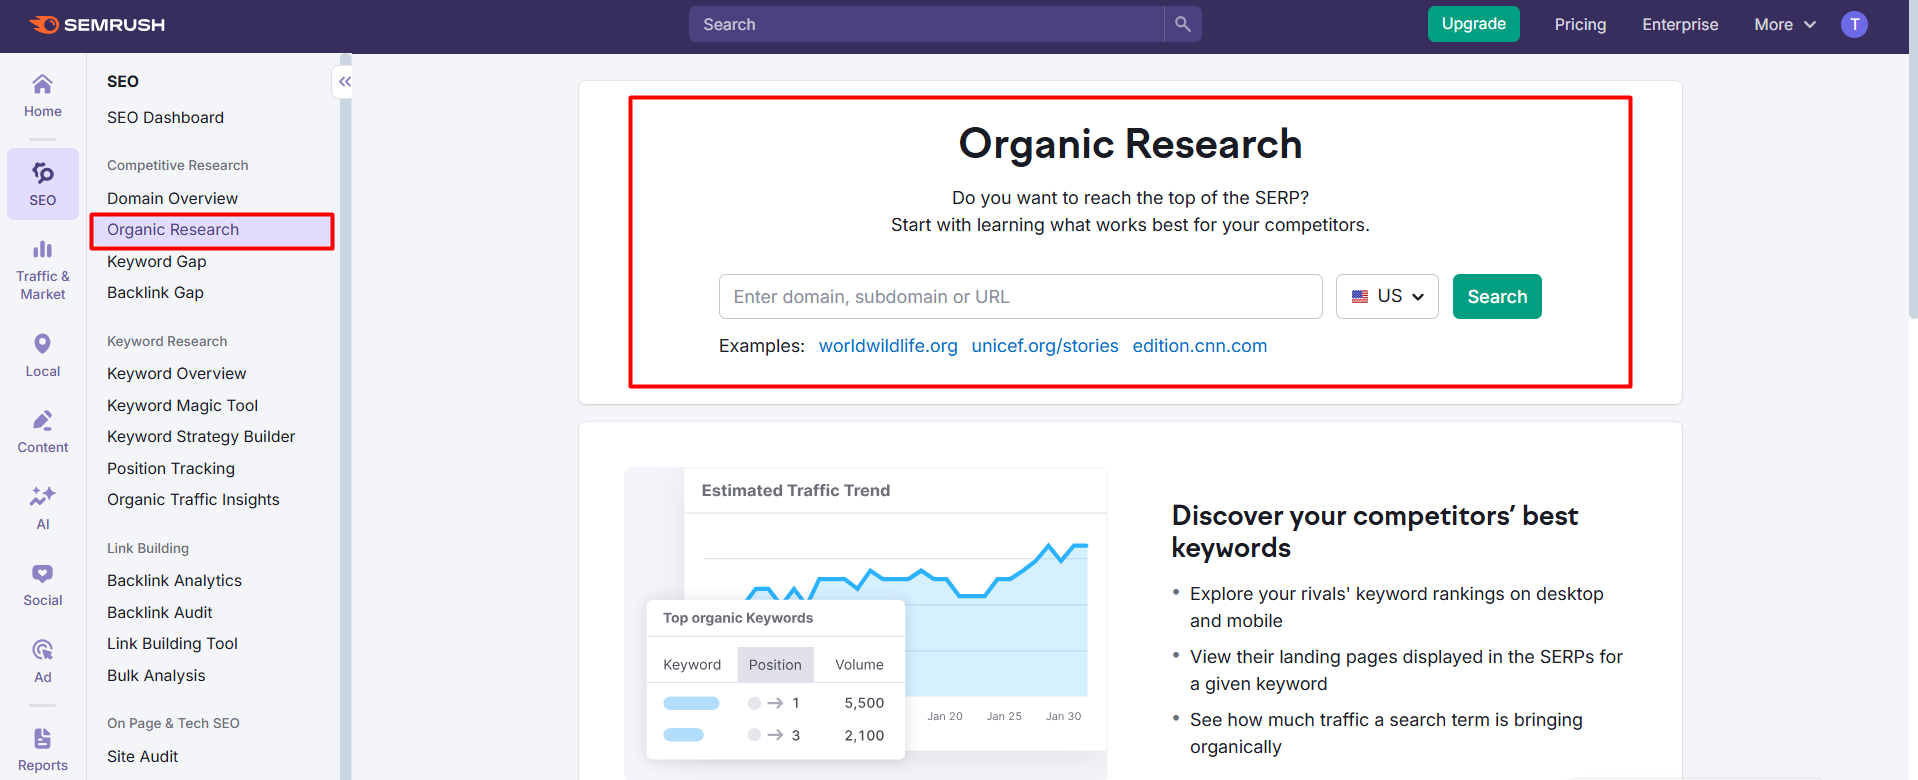Open Domain Overview

click(x=173, y=199)
